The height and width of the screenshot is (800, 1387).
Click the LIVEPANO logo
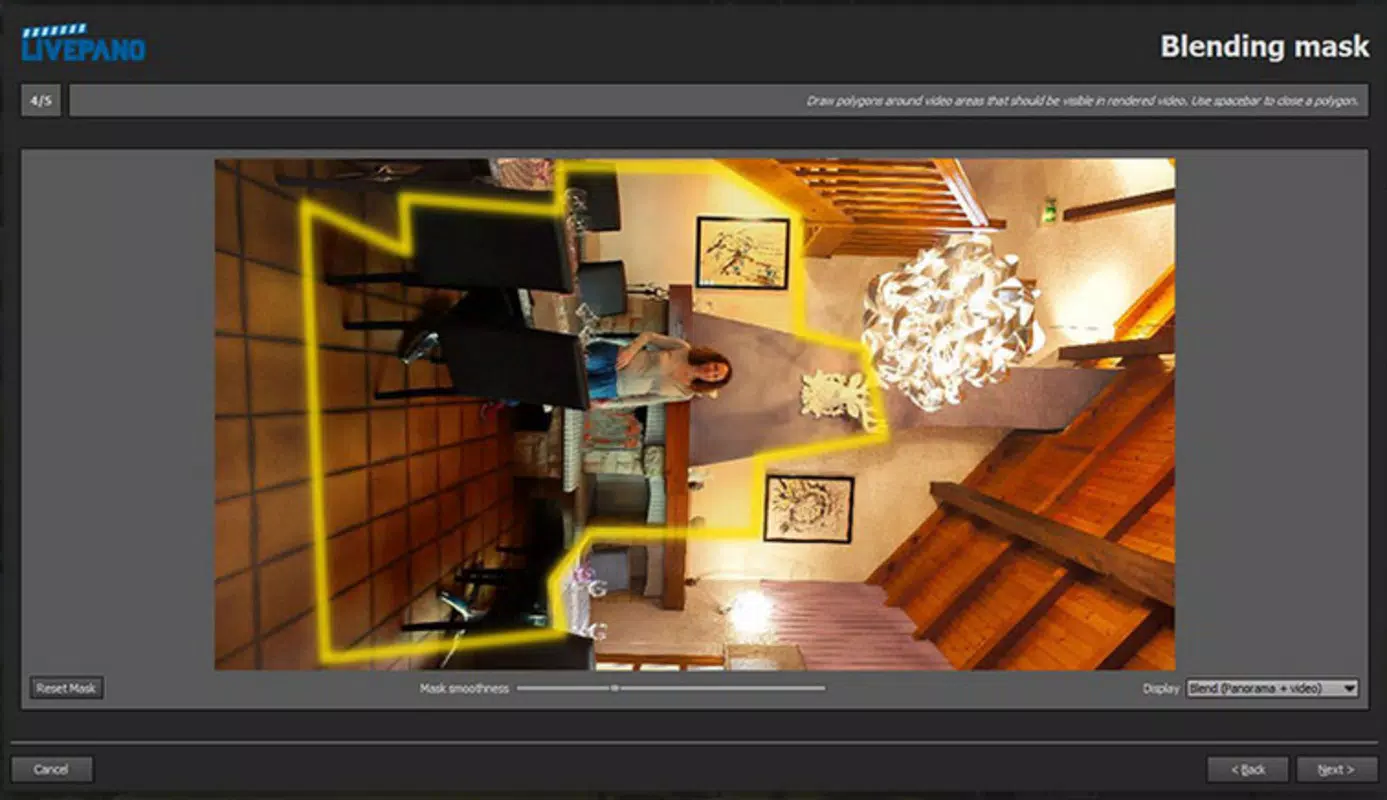pyautogui.click(x=84, y=43)
